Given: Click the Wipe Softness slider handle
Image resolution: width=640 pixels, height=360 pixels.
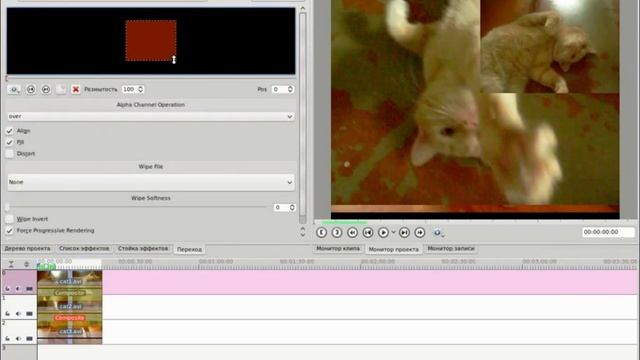Looking at the screenshot, I should coord(7,207).
